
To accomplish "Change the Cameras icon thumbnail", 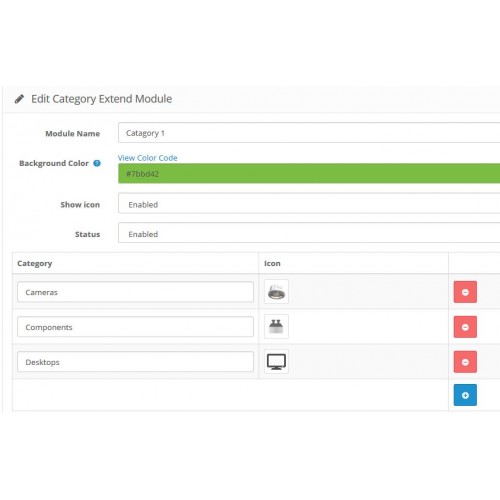I will tap(276, 292).
